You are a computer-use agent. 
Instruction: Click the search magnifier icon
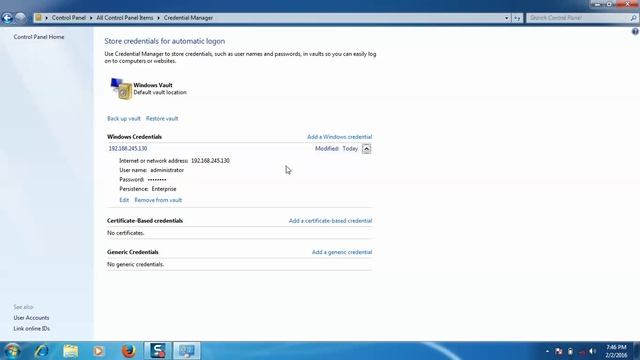click(x=633, y=18)
